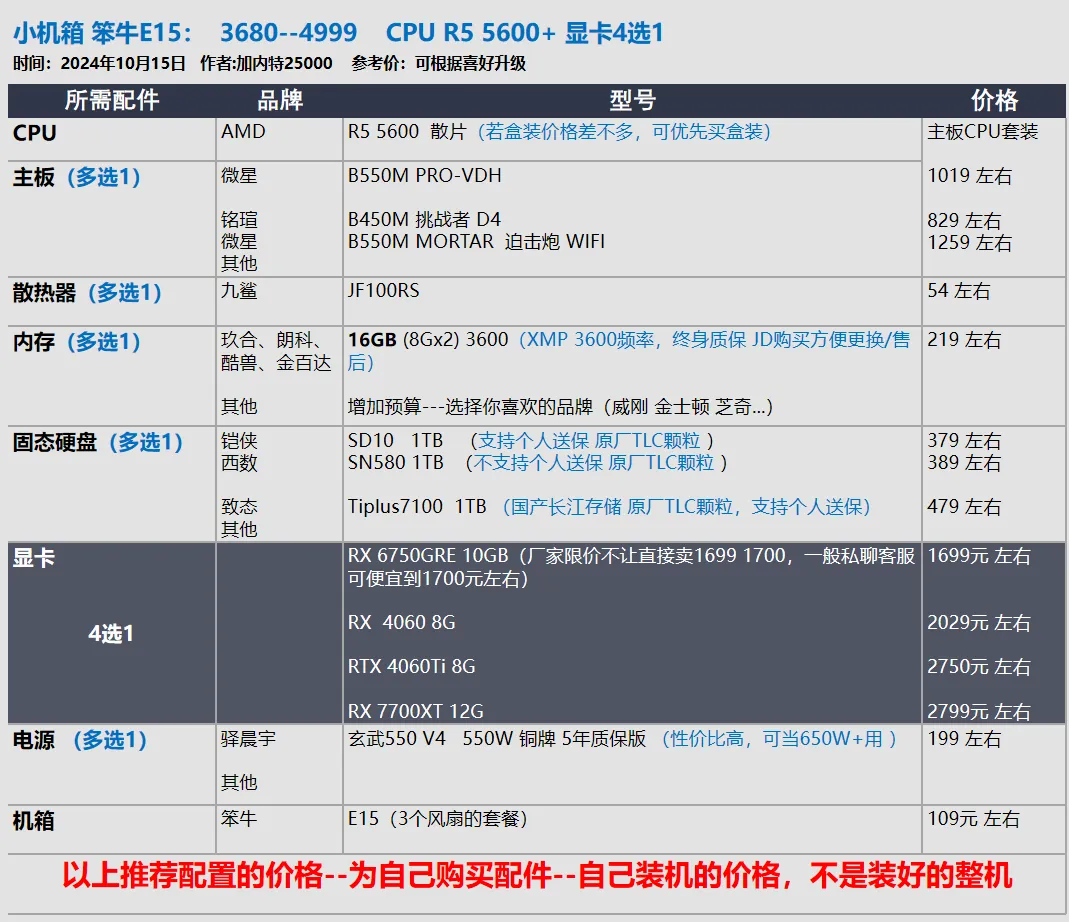1069x922 pixels.
Task: Select the 389 左右 price
Action: tap(964, 462)
